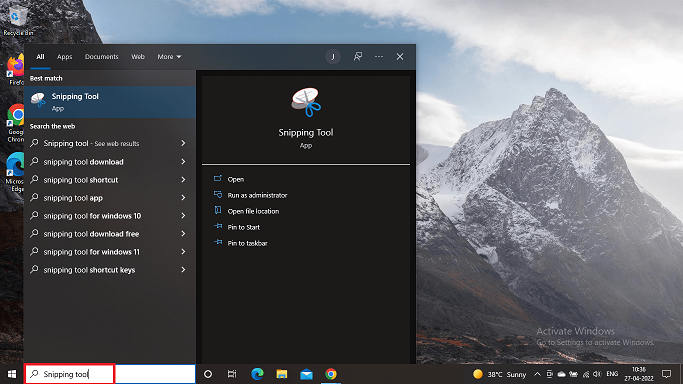
Task: Expand arrow for 'Snipping tool - See web results'
Action: [183, 143]
